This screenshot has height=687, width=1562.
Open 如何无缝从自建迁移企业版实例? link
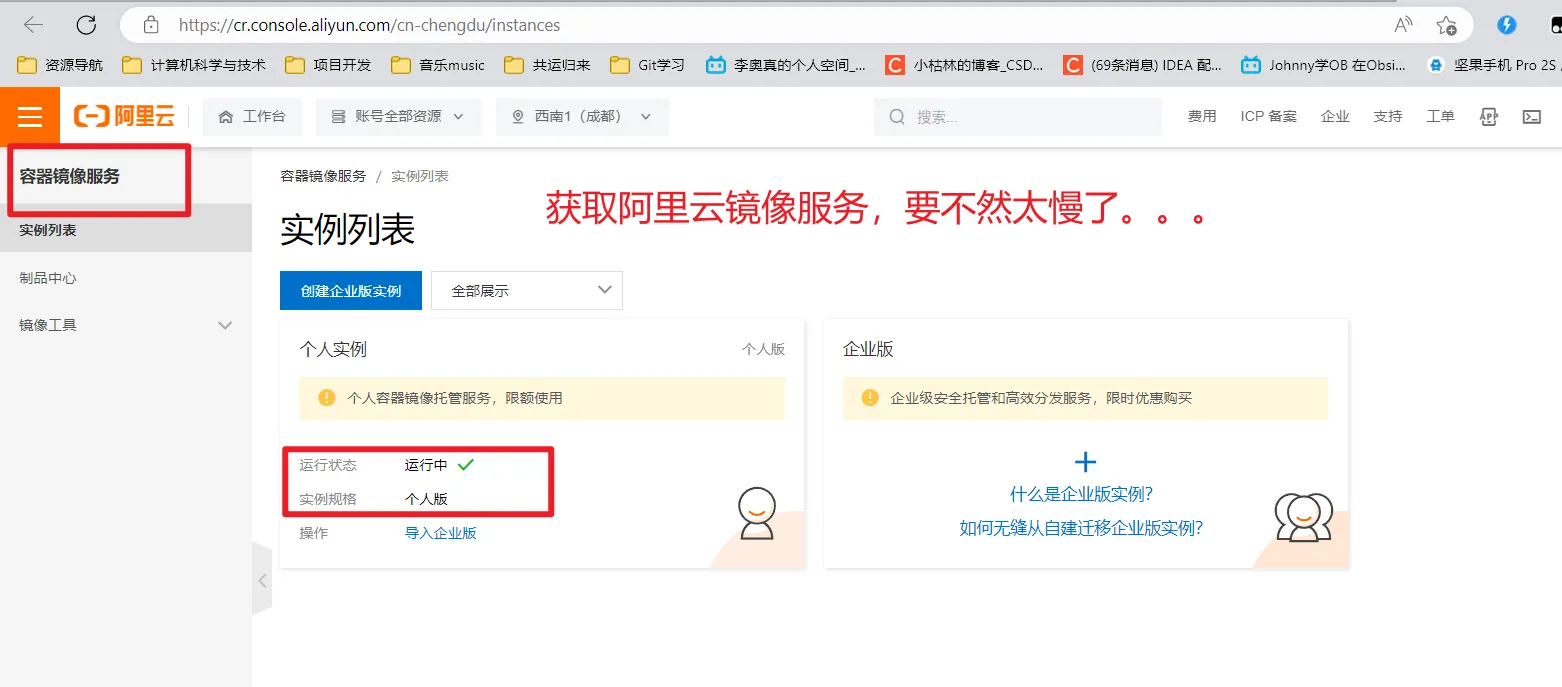tap(1081, 528)
